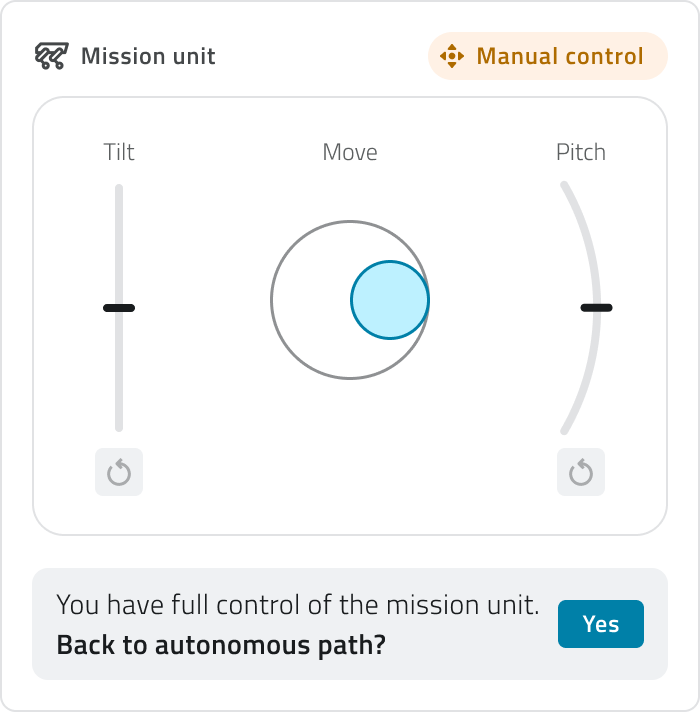
Task: Click the Manual control mode badge label
Action: 560,56
